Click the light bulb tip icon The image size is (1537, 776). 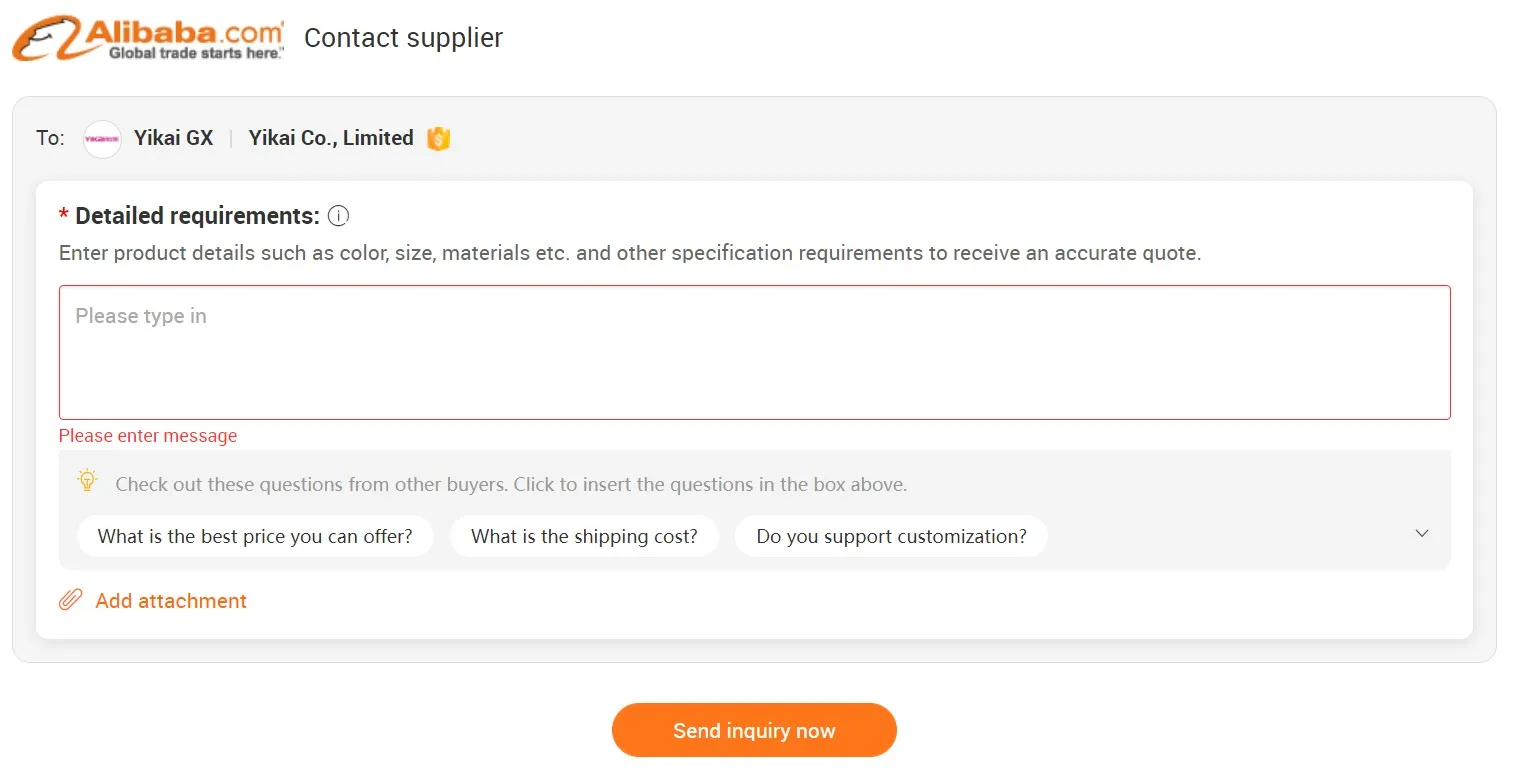[x=88, y=481]
